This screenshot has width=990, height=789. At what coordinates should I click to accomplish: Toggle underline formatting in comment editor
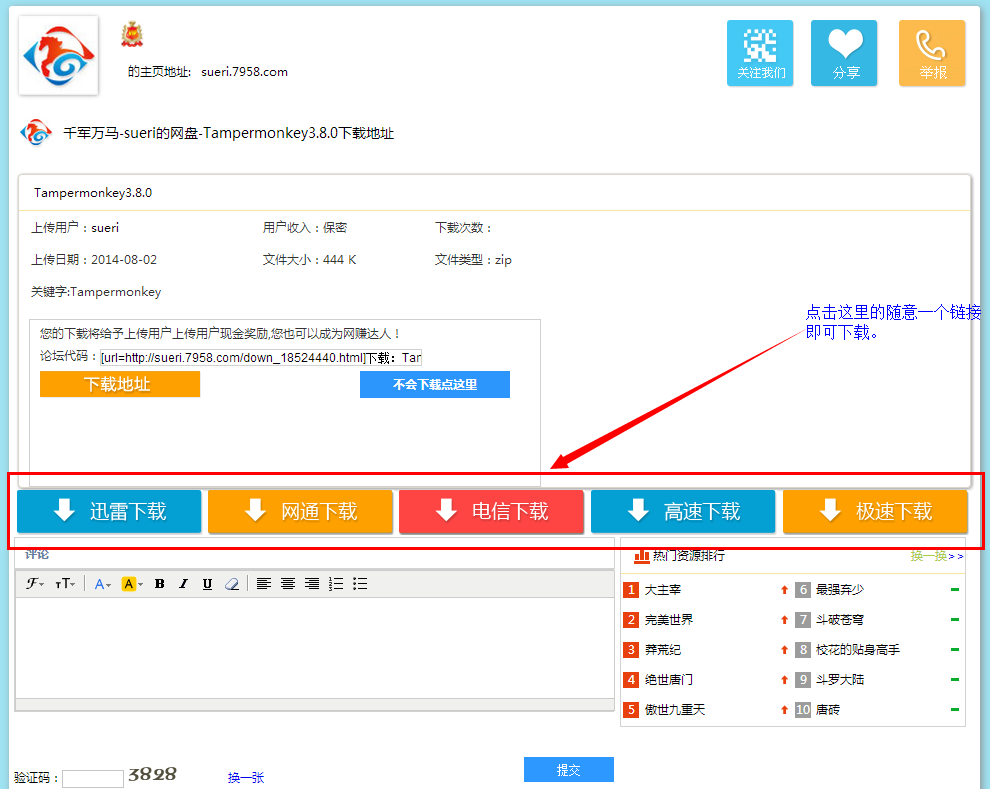coord(207,584)
